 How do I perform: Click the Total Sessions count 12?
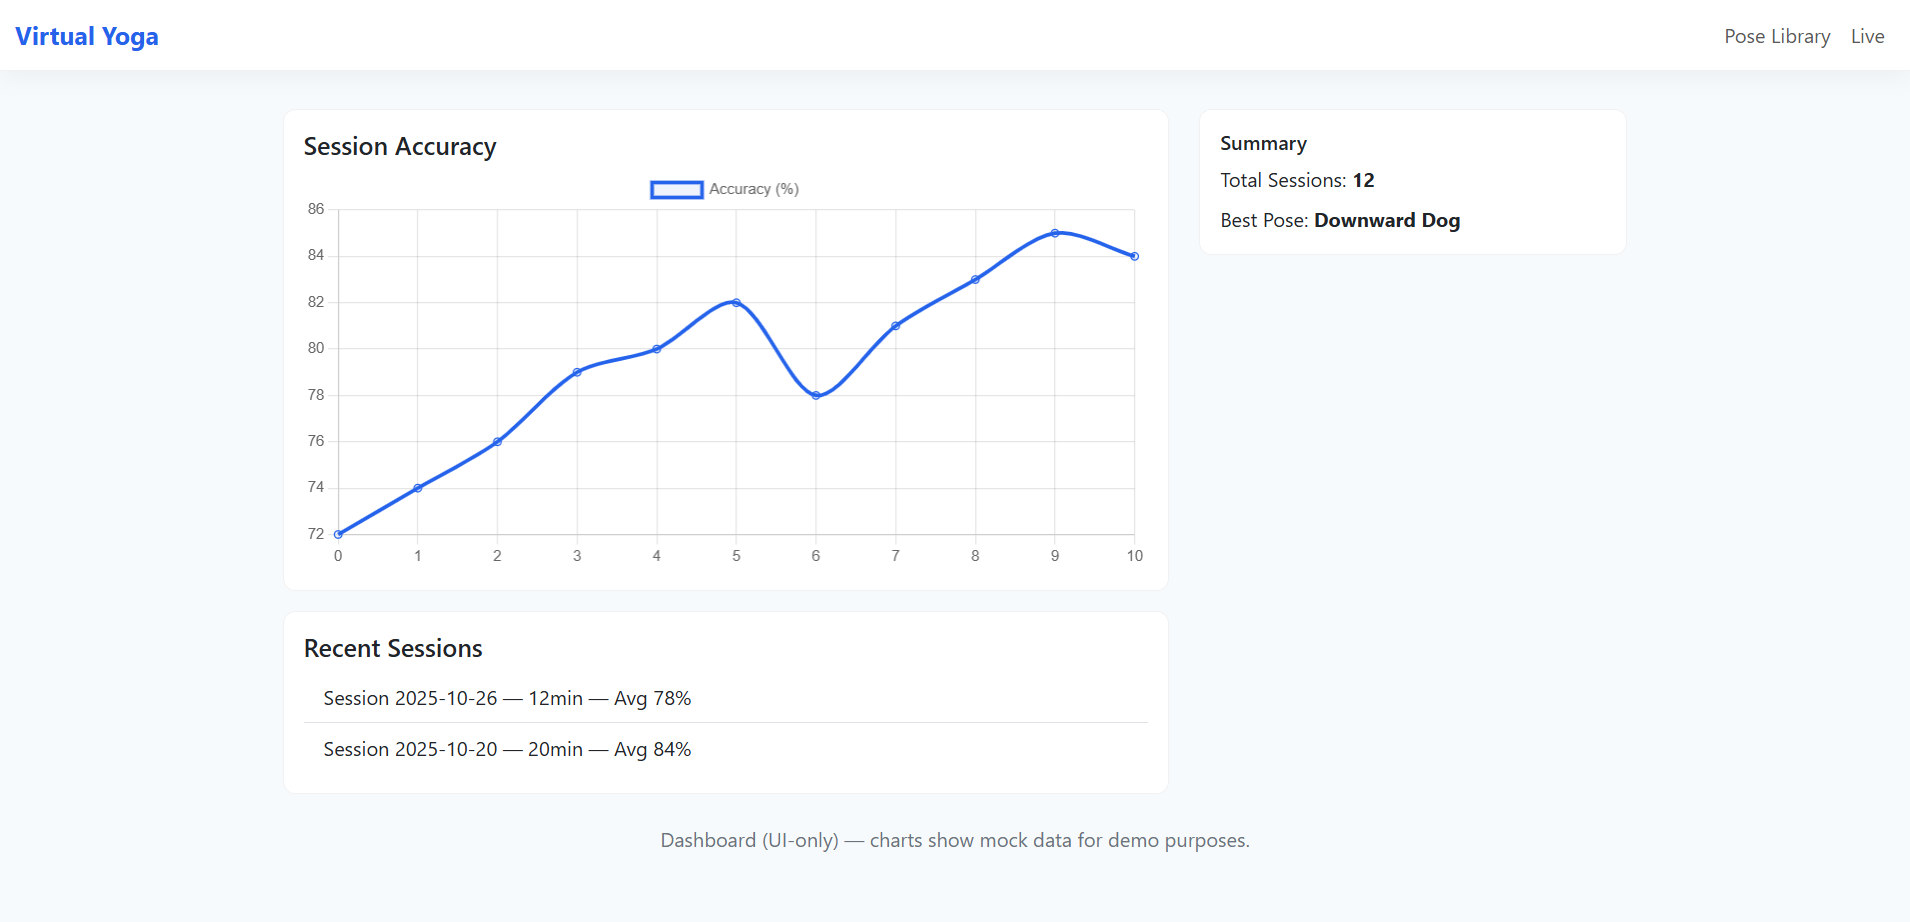coord(1363,180)
